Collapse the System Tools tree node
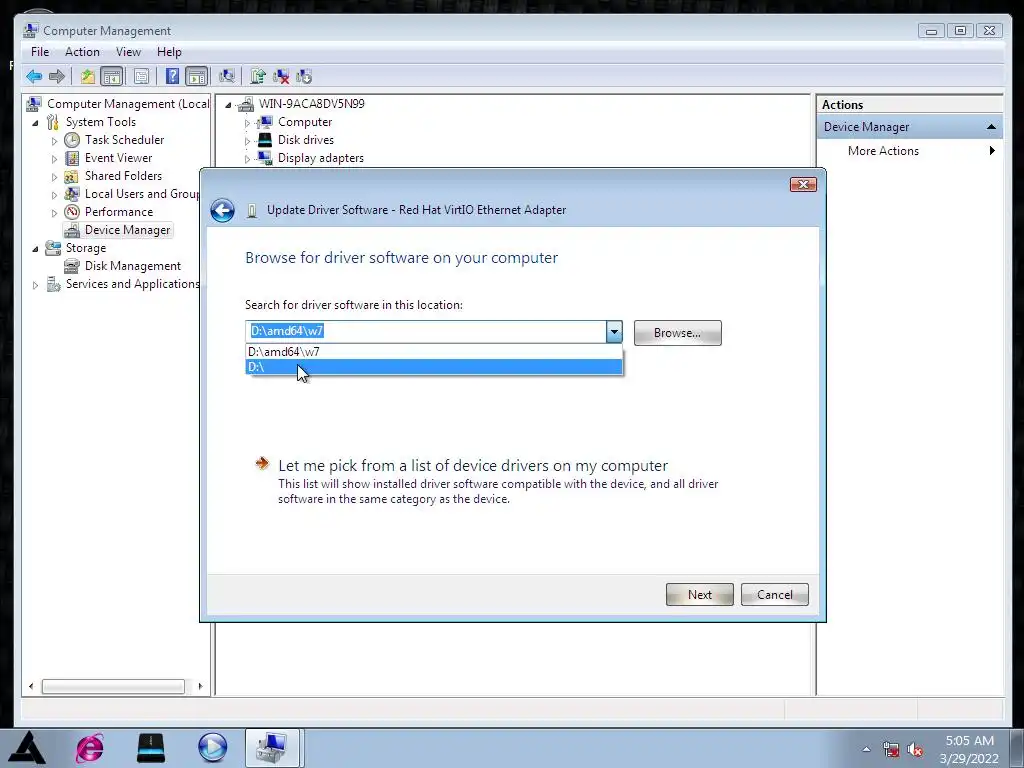 click(x=35, y=123)
